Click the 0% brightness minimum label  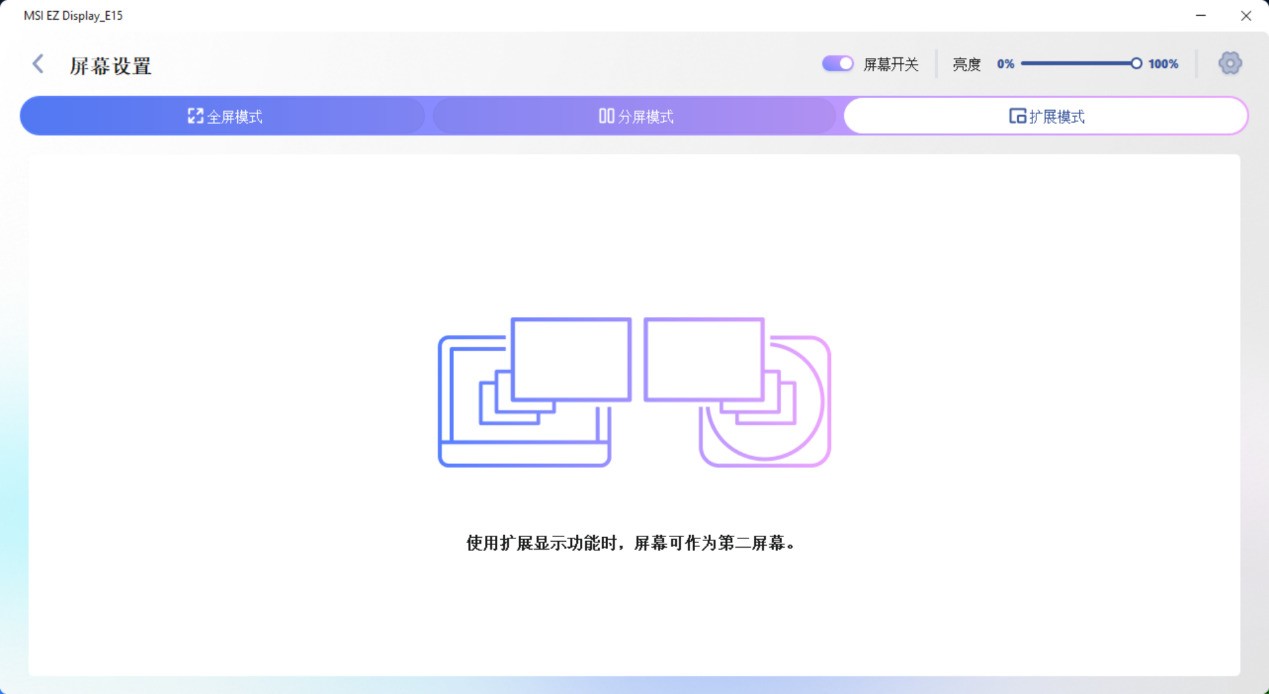[1005, 64]
